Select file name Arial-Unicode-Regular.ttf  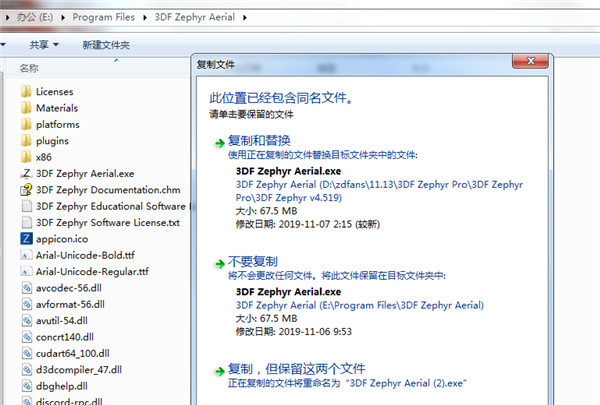[x=92, y=271]
